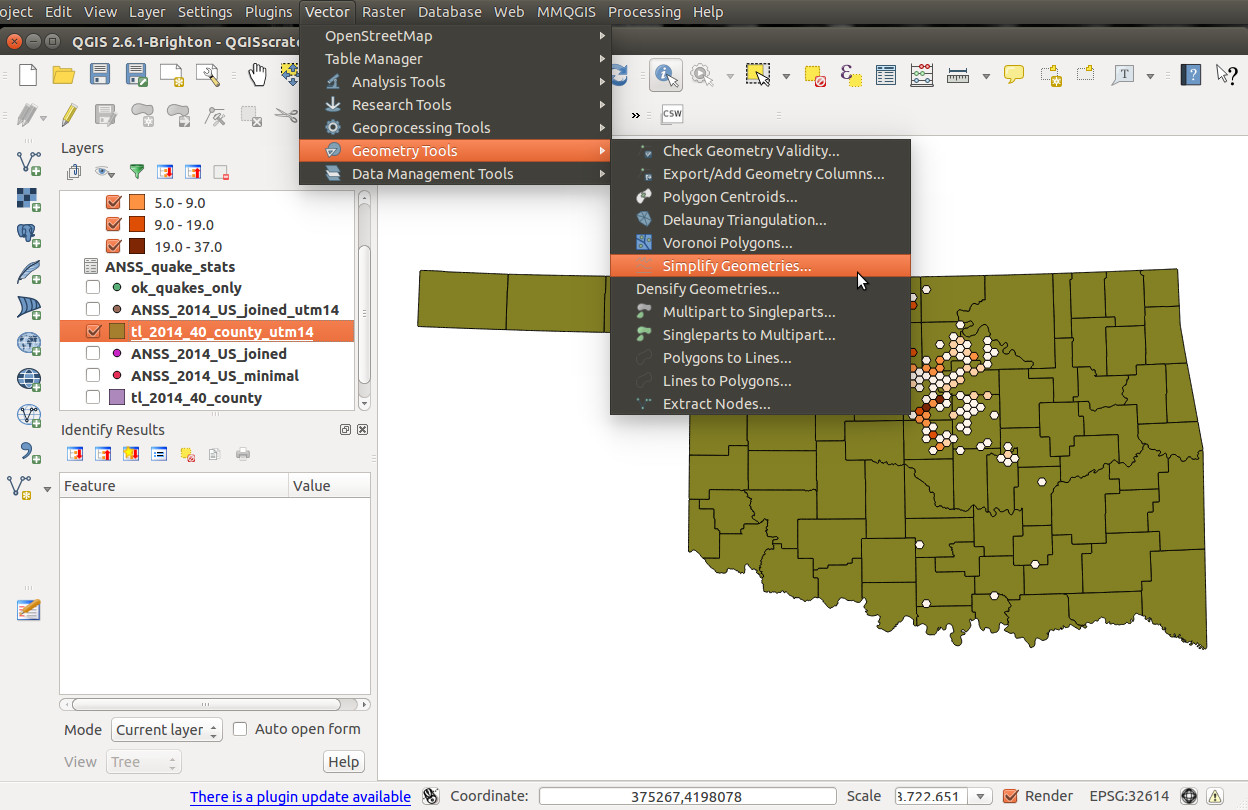Expand the Measure tool dropdown arrow

point(986,76)
